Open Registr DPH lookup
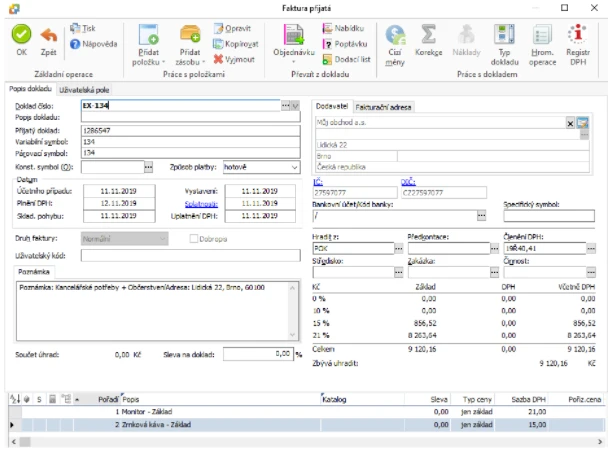Screen dimensions: 613x452 tap(578, 45)
